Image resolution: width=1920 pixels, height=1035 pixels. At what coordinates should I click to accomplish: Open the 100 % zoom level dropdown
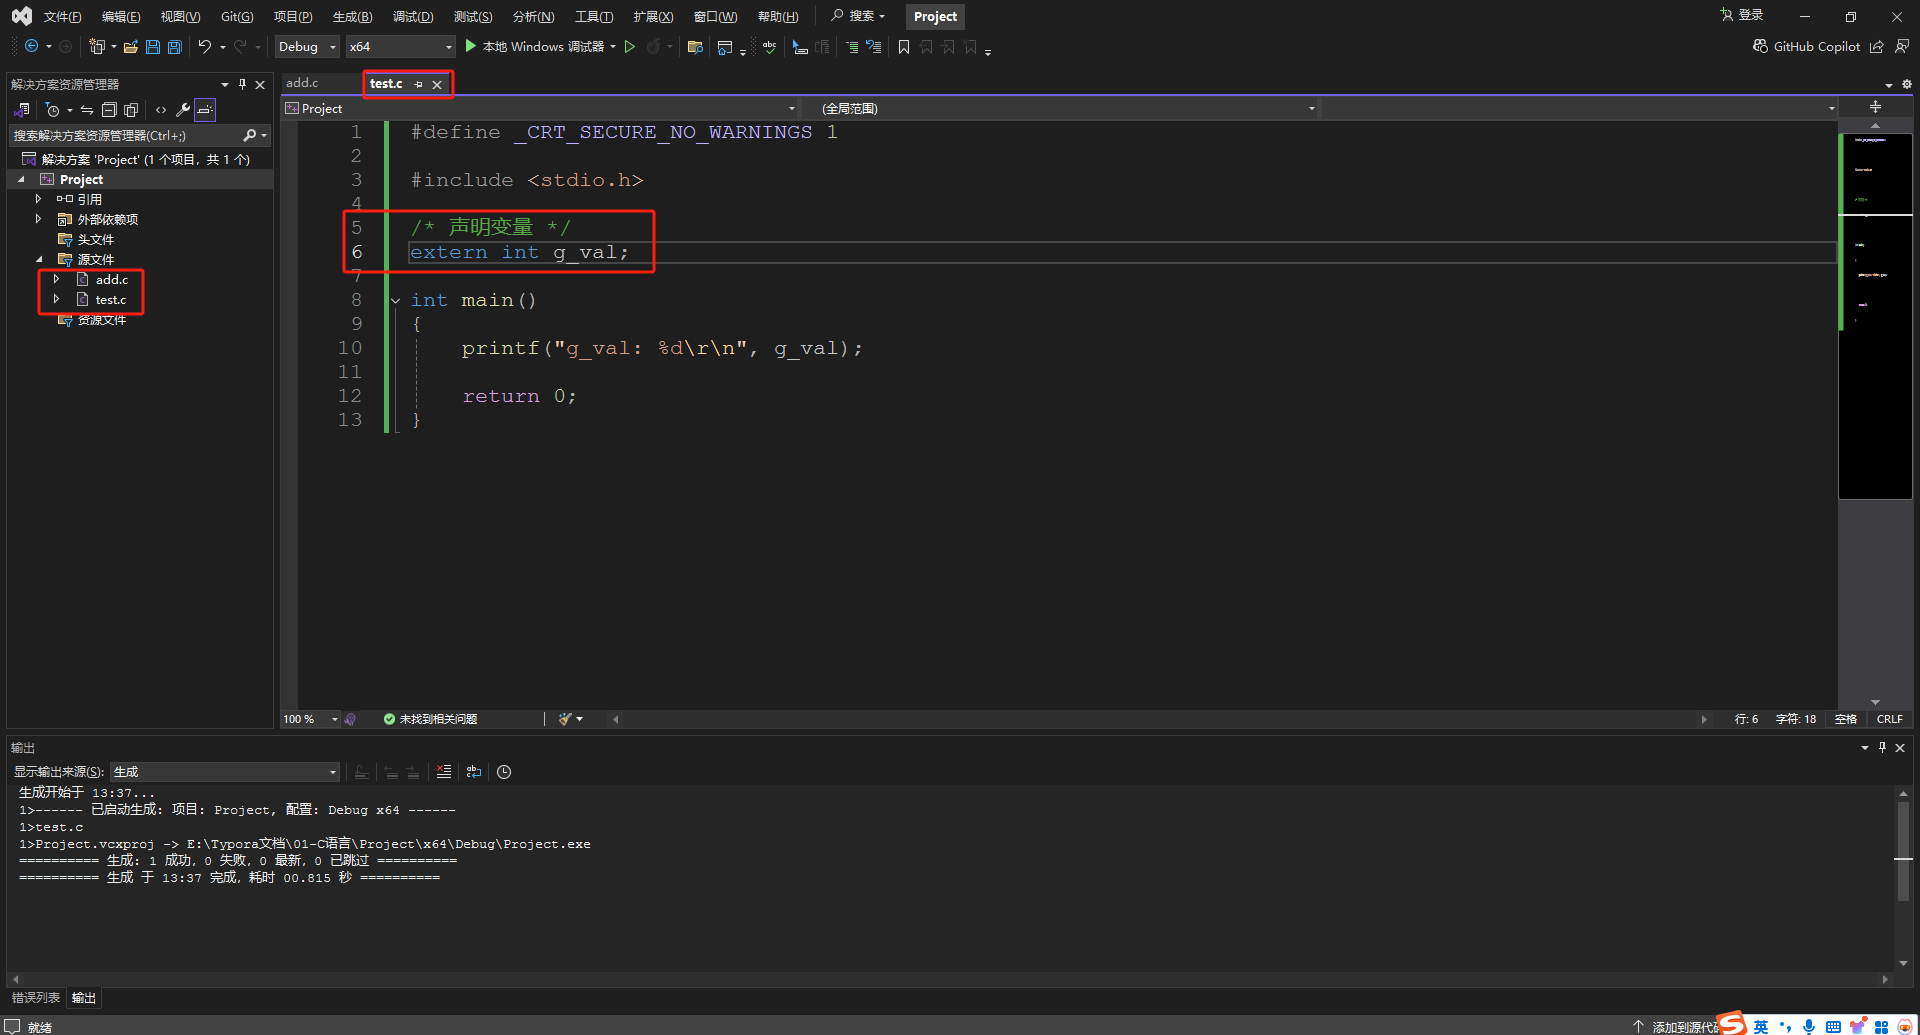[x=311, y=719]
